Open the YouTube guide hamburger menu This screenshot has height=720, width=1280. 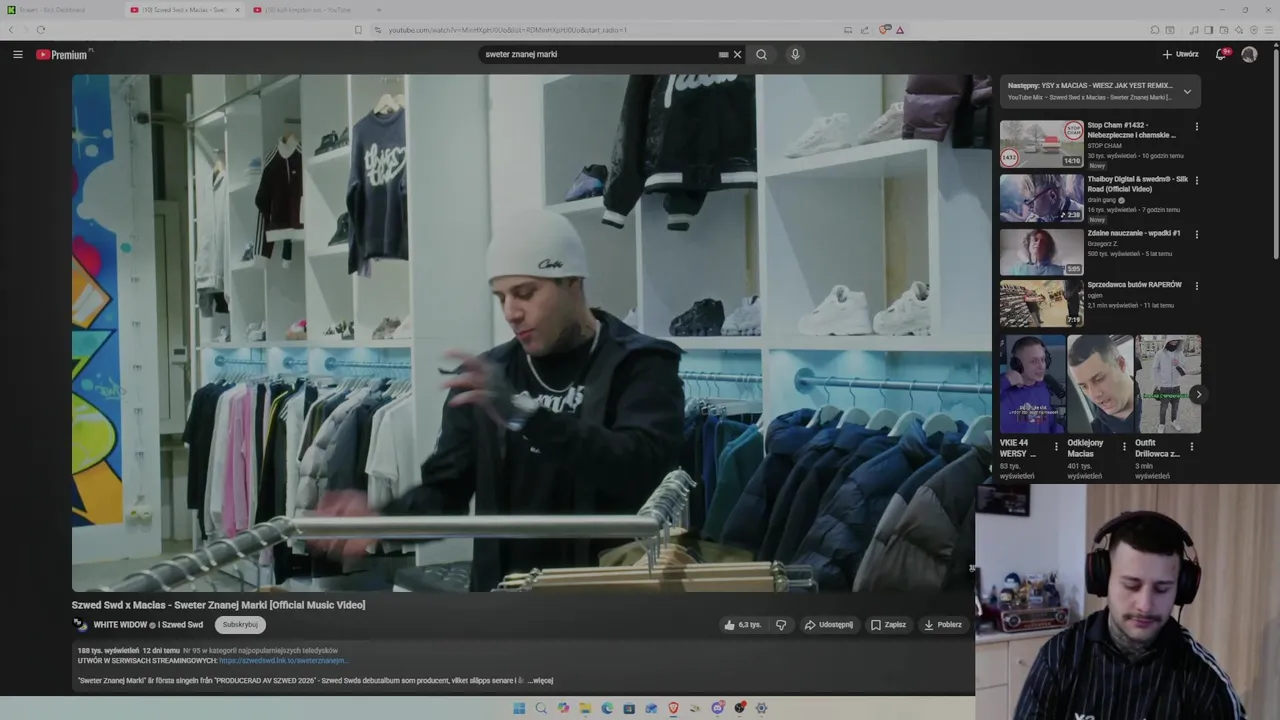point(18,54)
